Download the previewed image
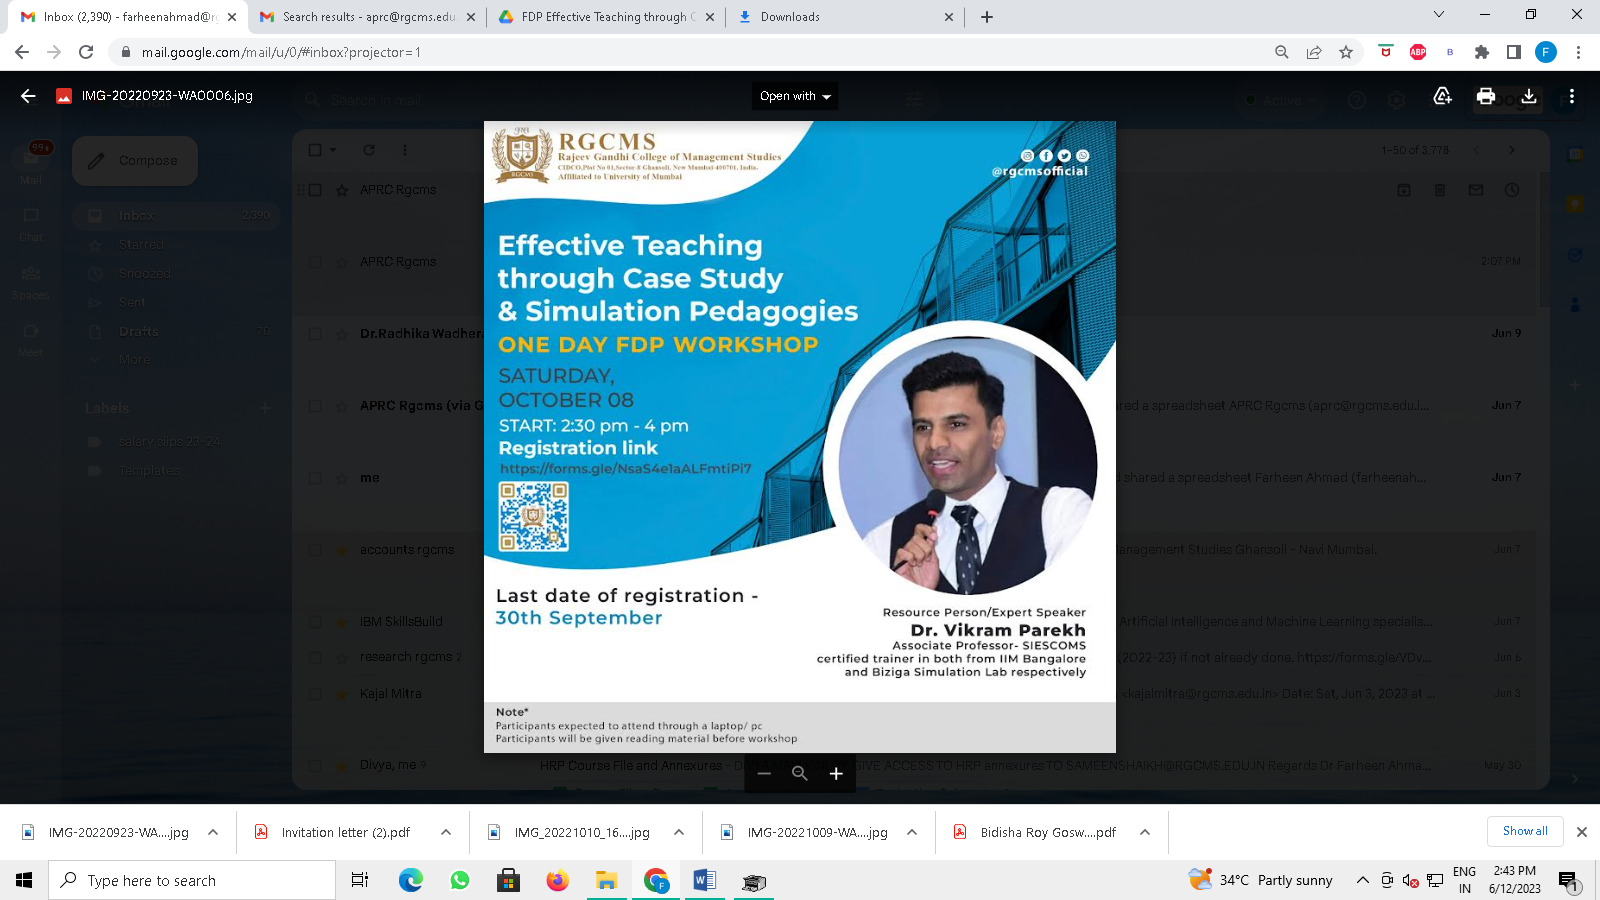 click(1529, 96)
